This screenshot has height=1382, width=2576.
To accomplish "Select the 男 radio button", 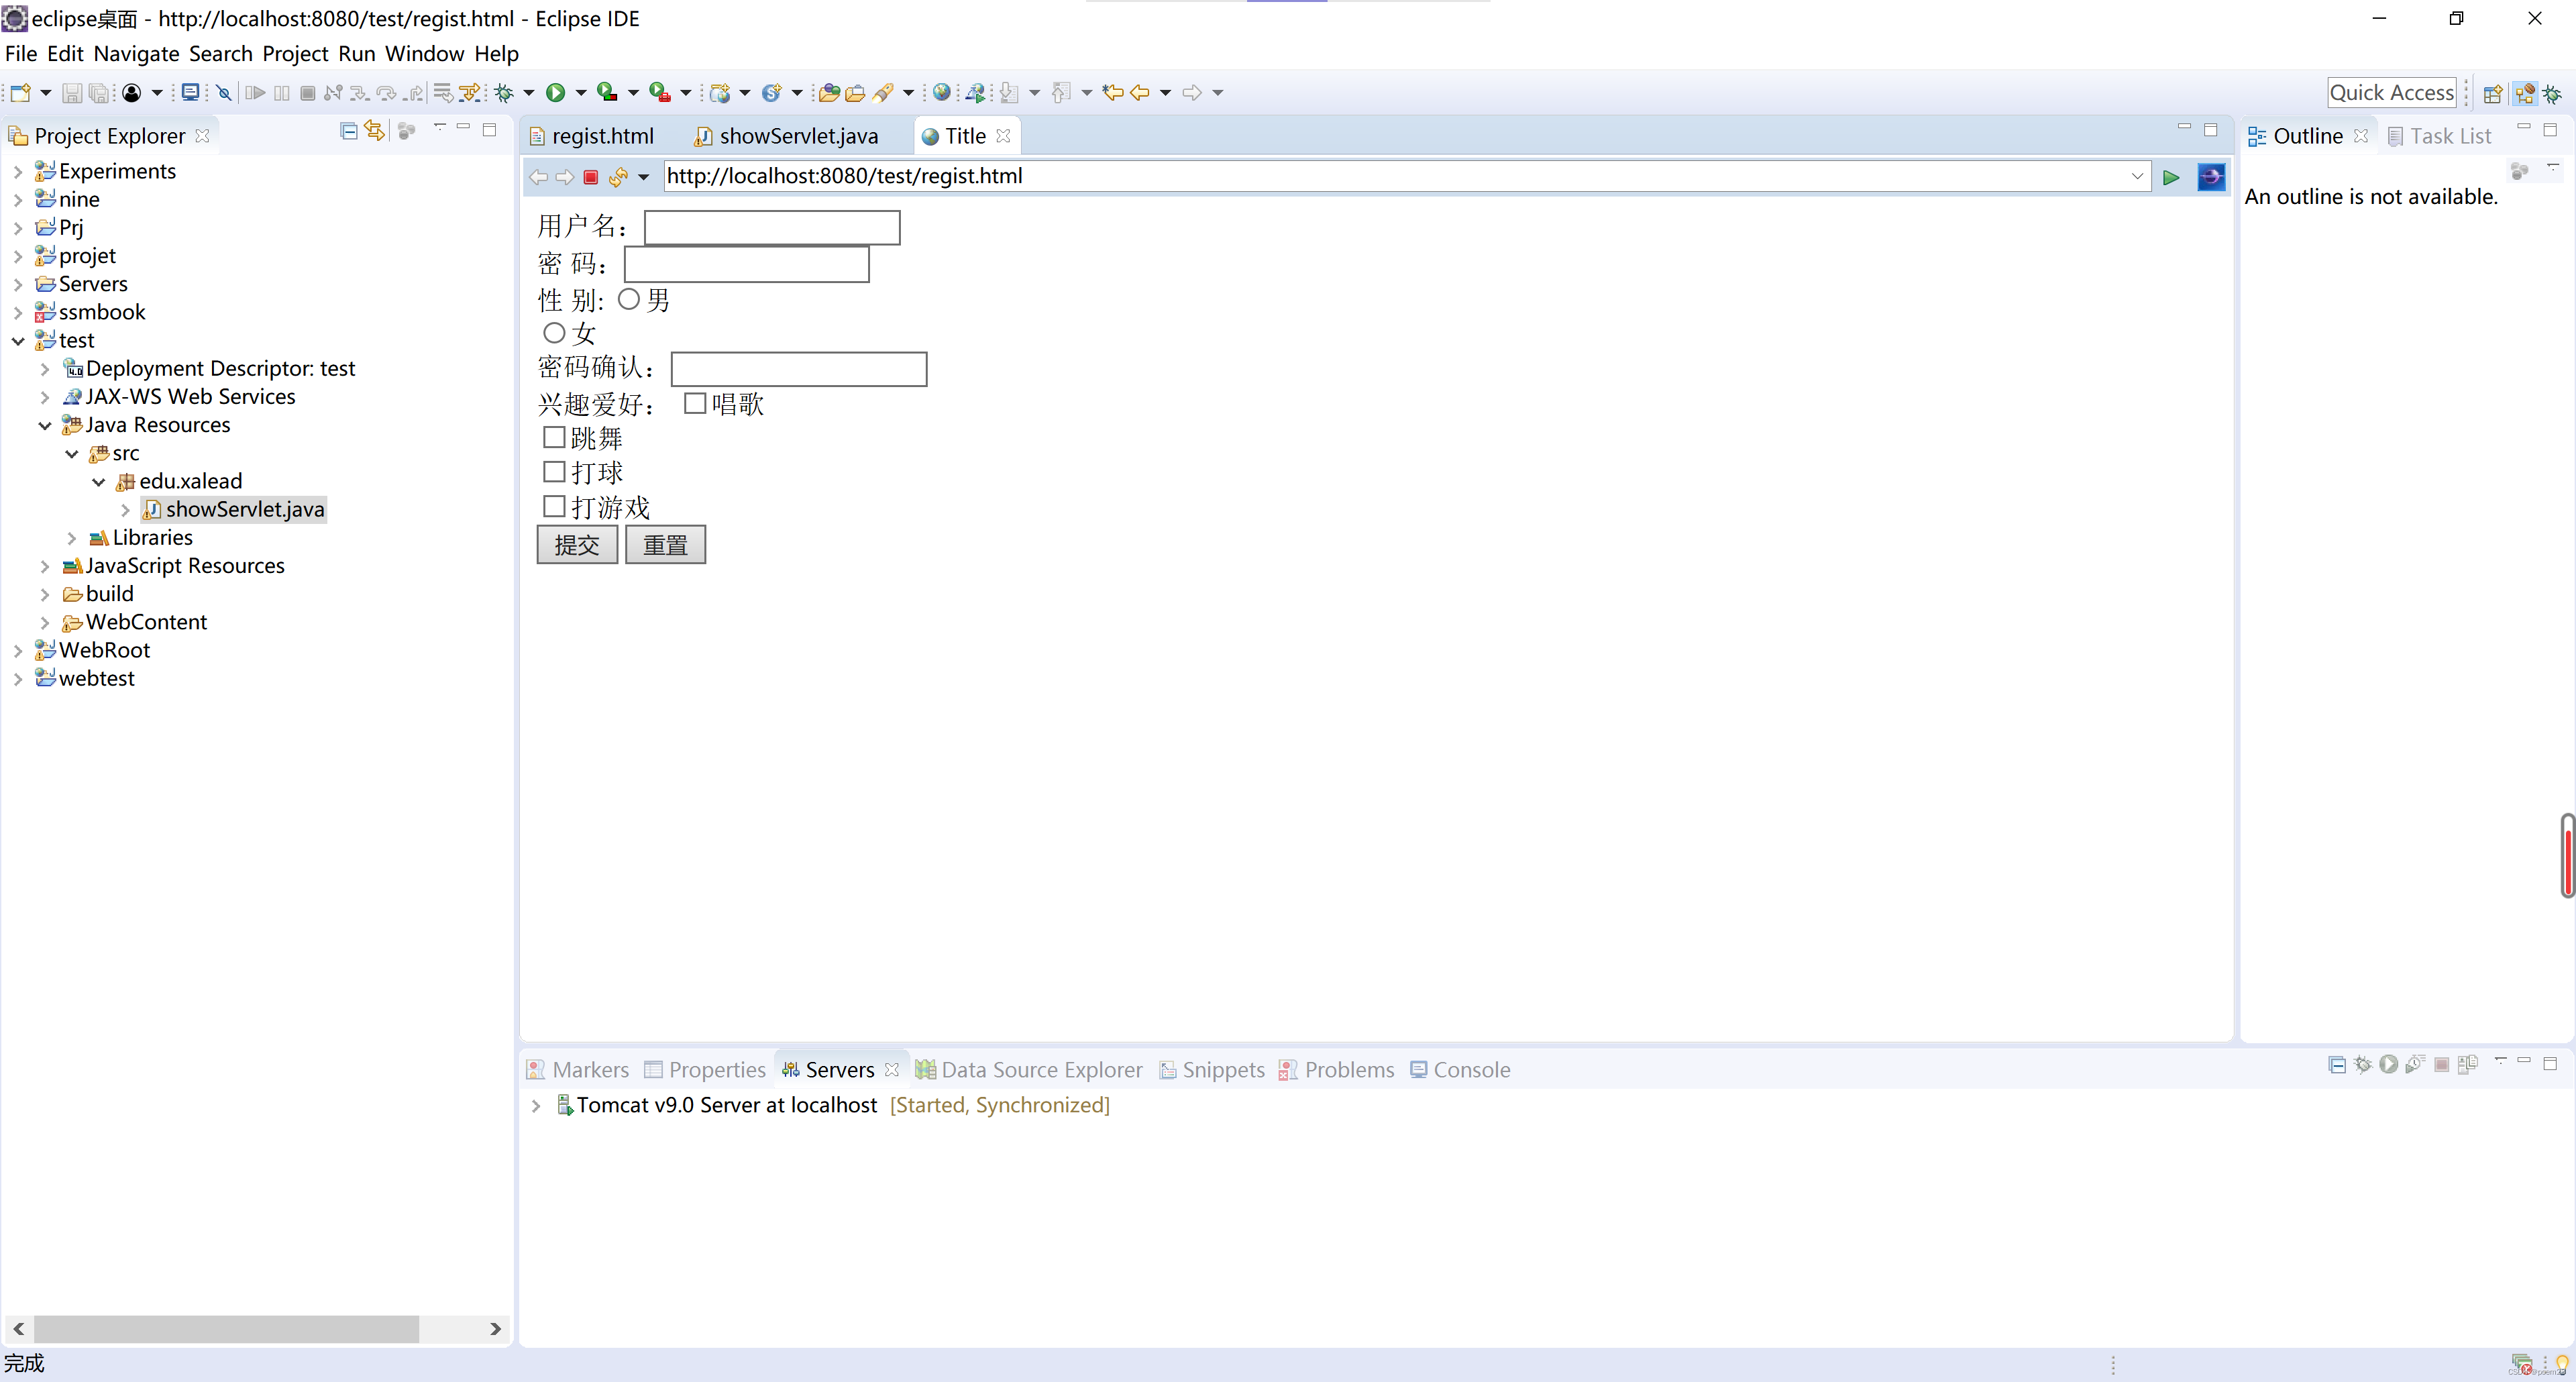I will [628, 299].
